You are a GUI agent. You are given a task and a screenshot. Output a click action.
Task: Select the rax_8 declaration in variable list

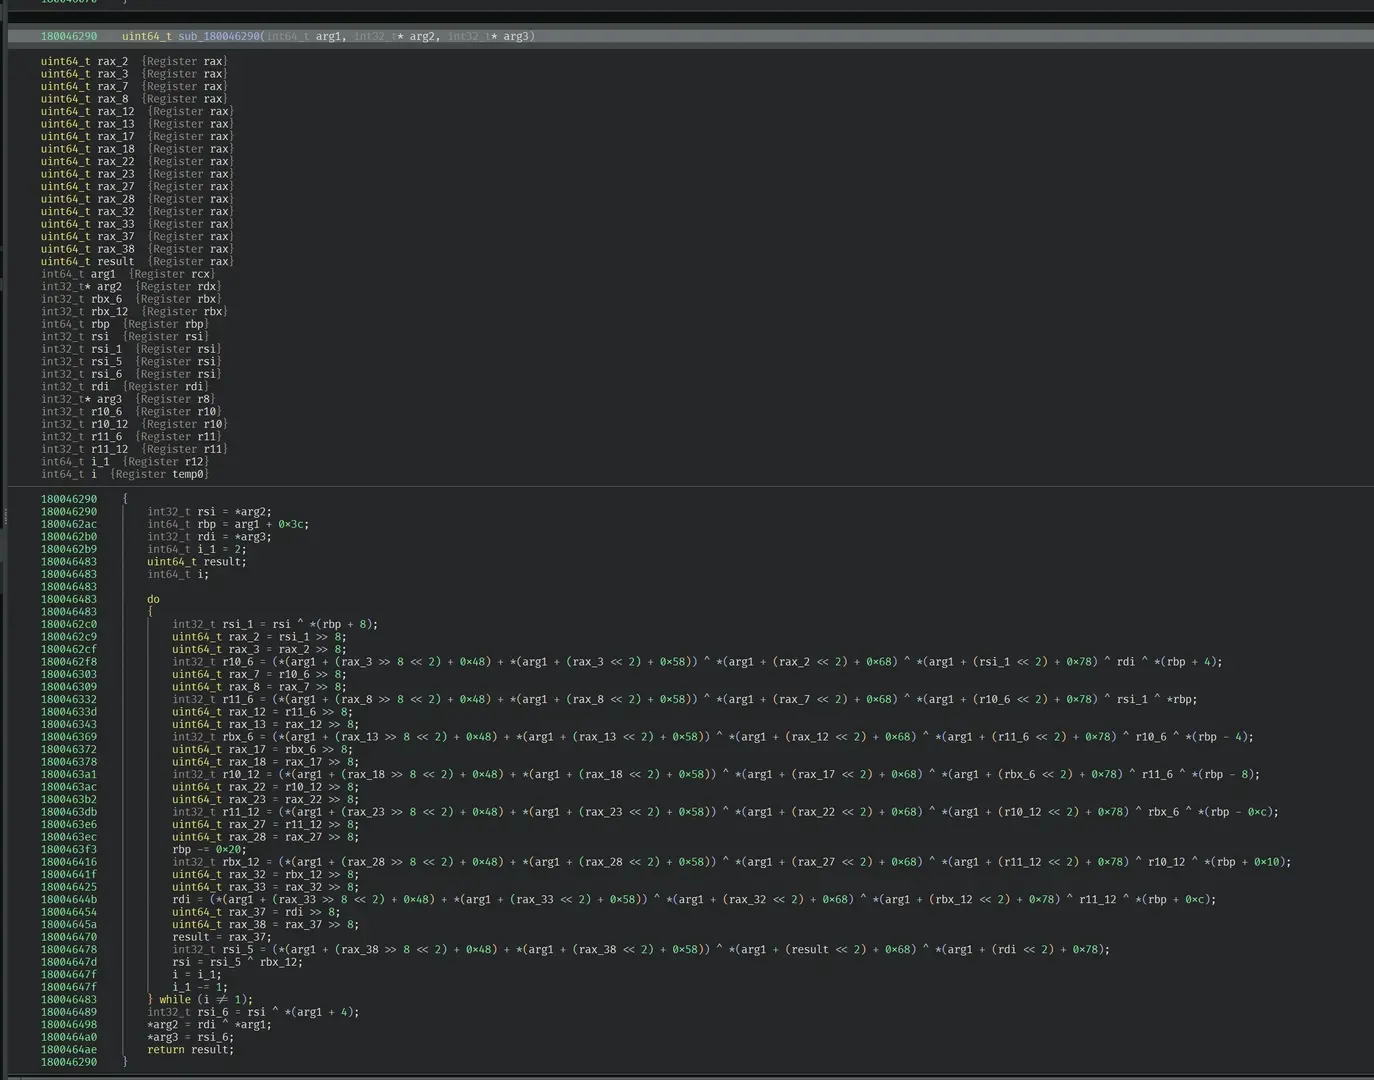[134, 99]
